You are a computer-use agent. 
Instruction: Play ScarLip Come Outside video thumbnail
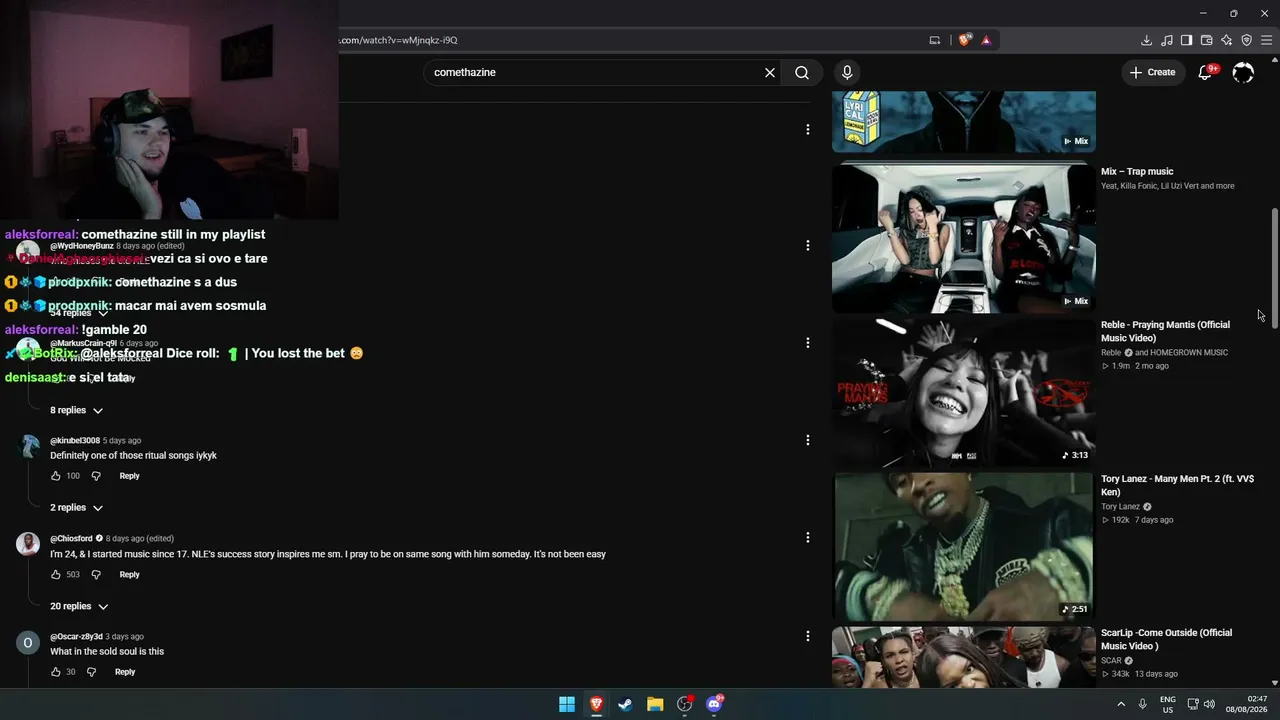pyautogui.click(x=964, y=657)
